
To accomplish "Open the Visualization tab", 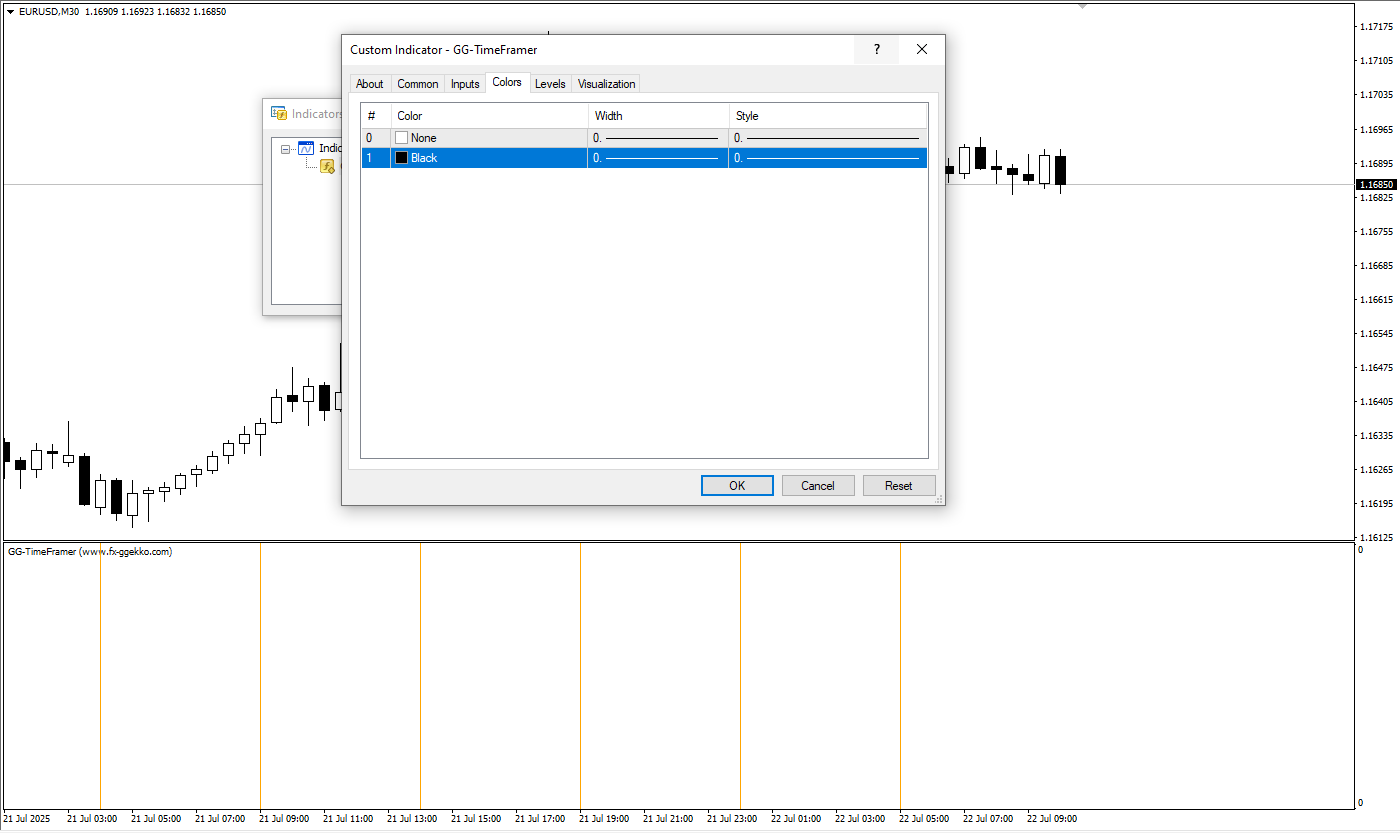I will coord(606,84).
